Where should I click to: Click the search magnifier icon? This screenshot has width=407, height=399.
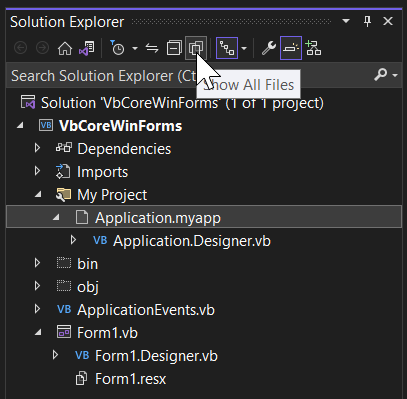380,75
